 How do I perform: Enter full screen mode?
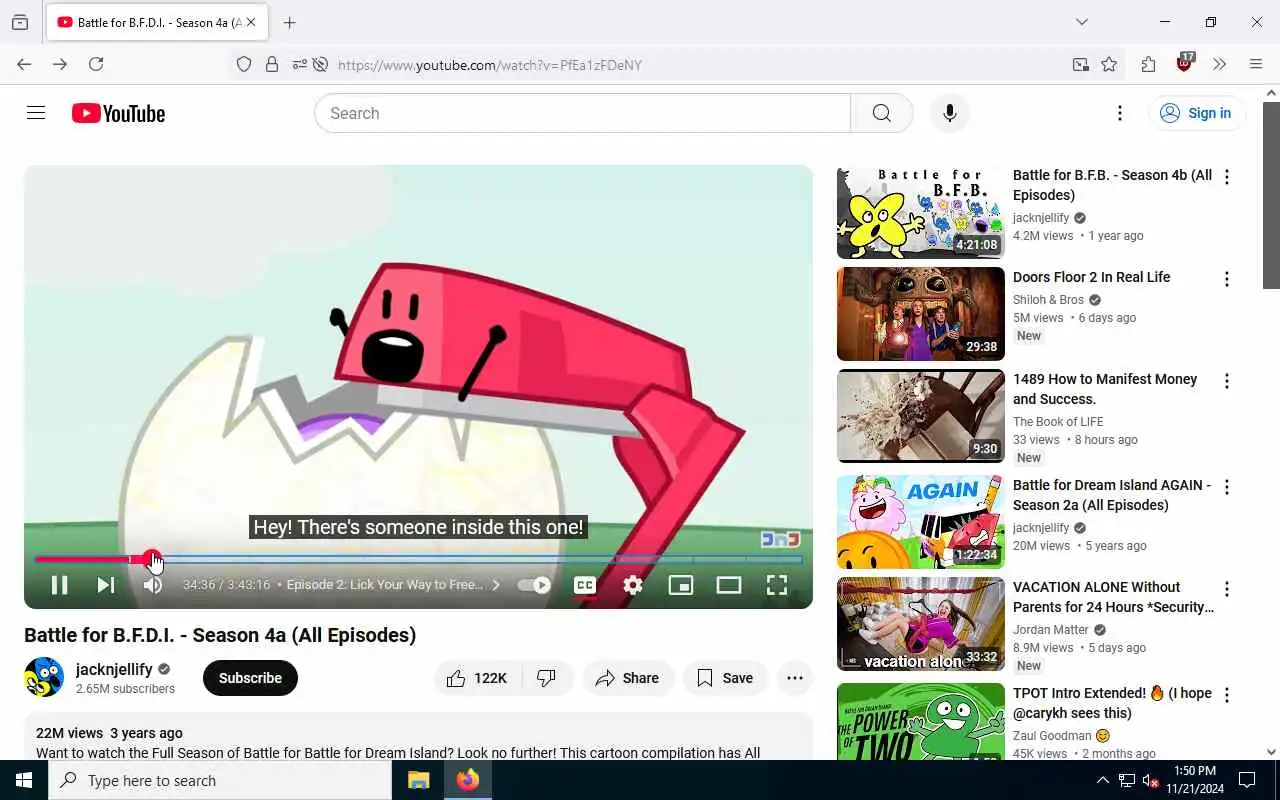[x=777, y=585]
